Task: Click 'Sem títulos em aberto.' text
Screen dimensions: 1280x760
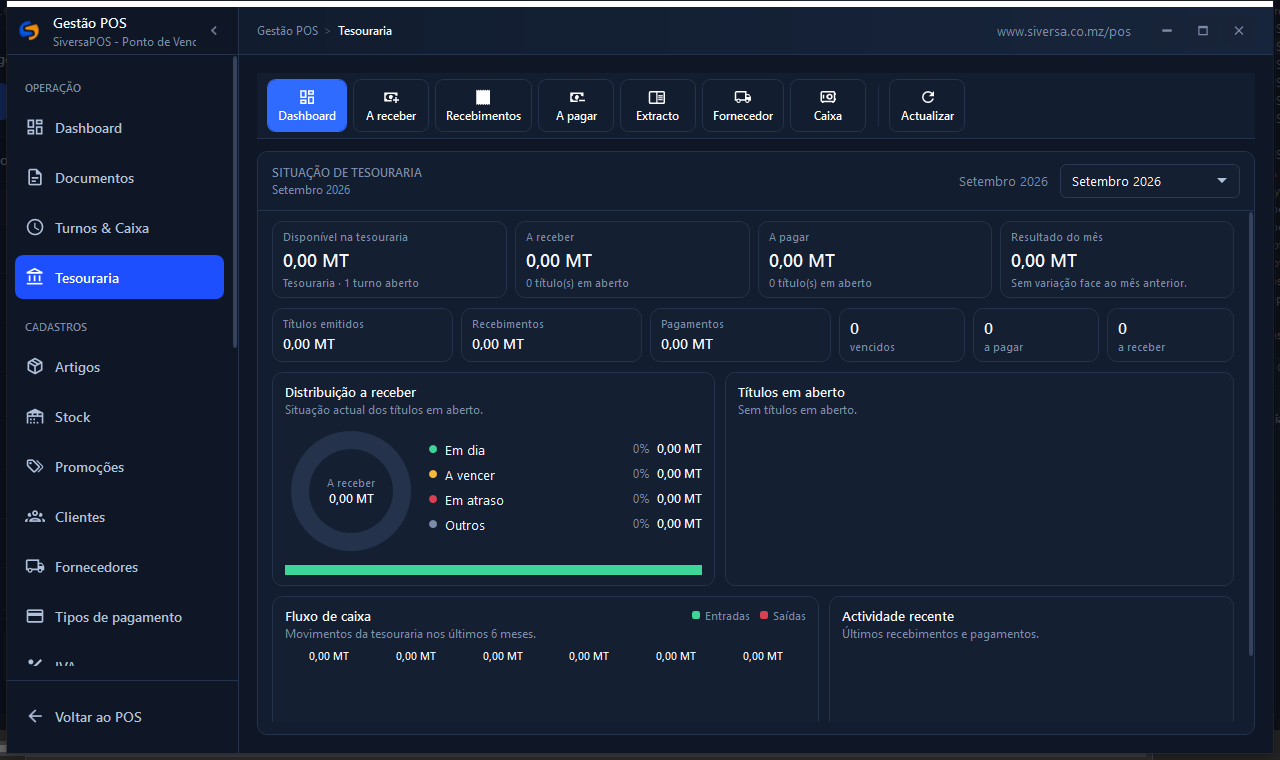Action: (x=797, y=410)
